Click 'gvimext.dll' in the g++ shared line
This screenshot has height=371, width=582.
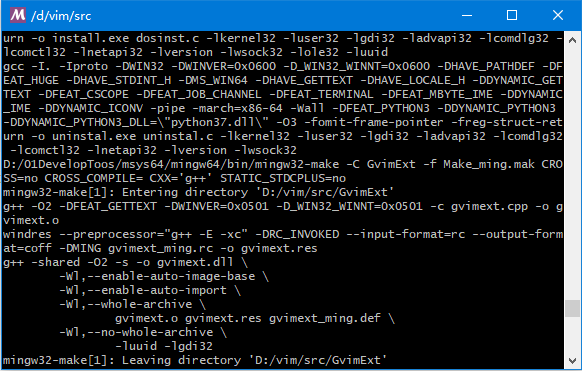pyautogui.click(x=195, y=262)
